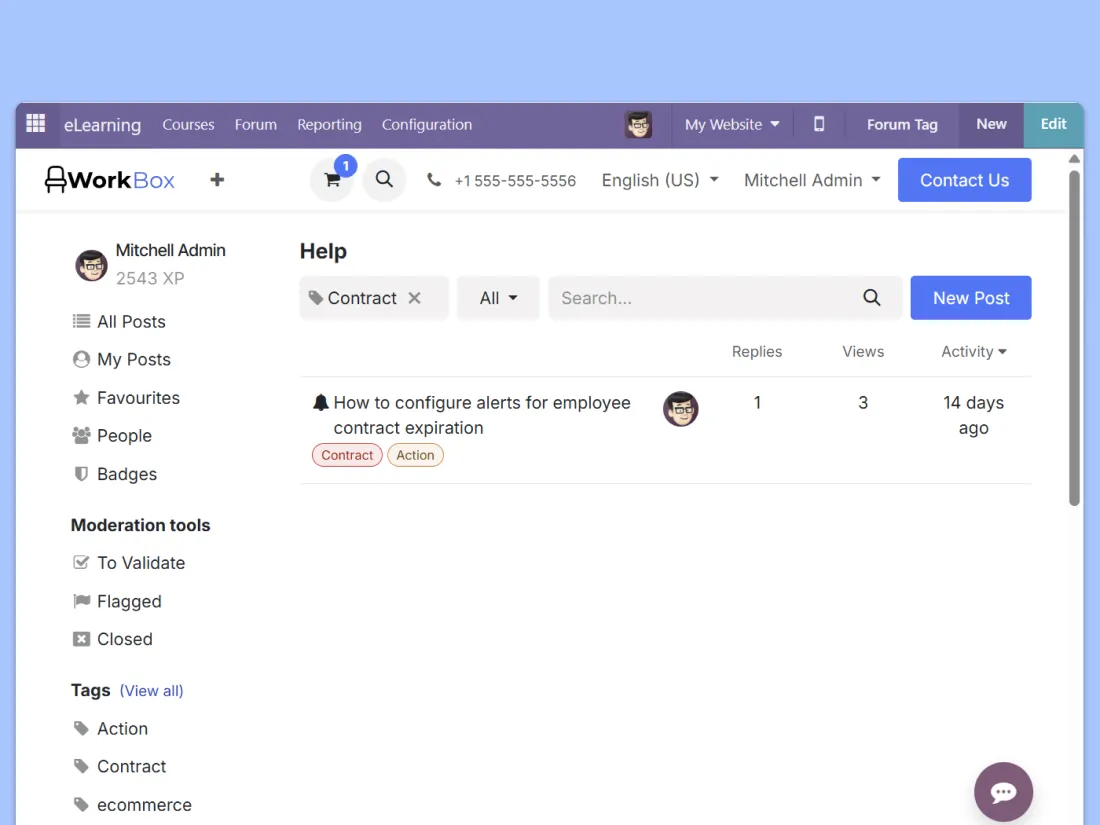Screen dimensions: 1100x825
Task: Remove the Contract tag filter
Action: (x=415, y=298)
